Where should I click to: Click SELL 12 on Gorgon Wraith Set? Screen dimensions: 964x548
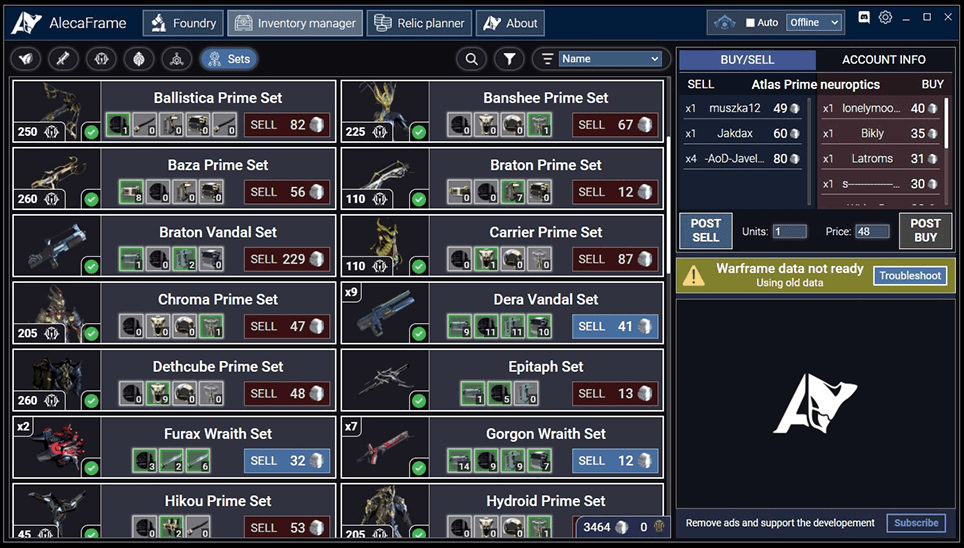615,461
